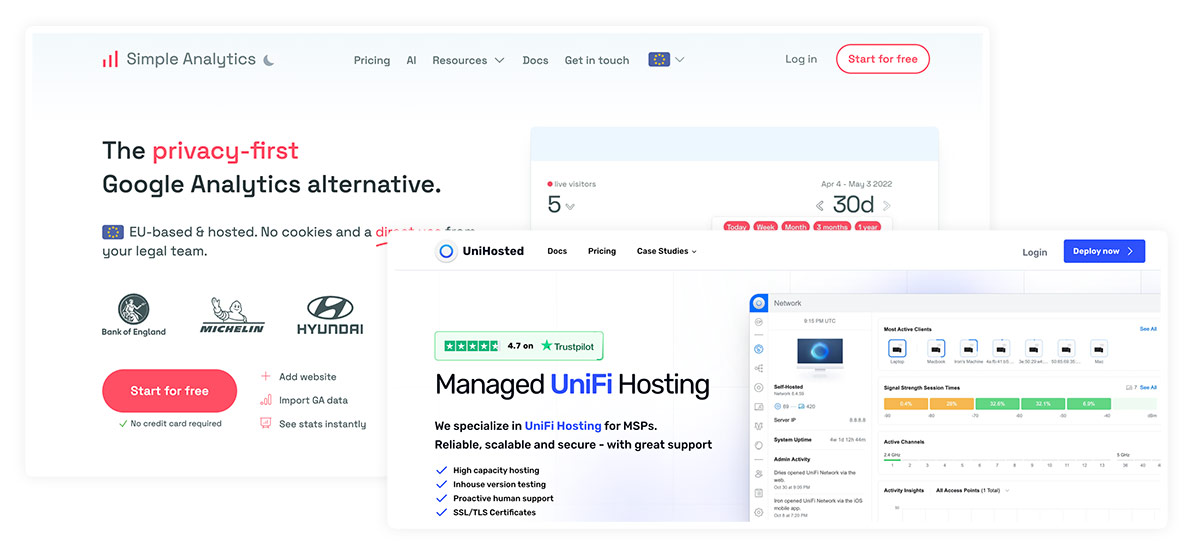
Task: Open Pricing in the Simple Analytics nav
Action: (x=372, y=60)
